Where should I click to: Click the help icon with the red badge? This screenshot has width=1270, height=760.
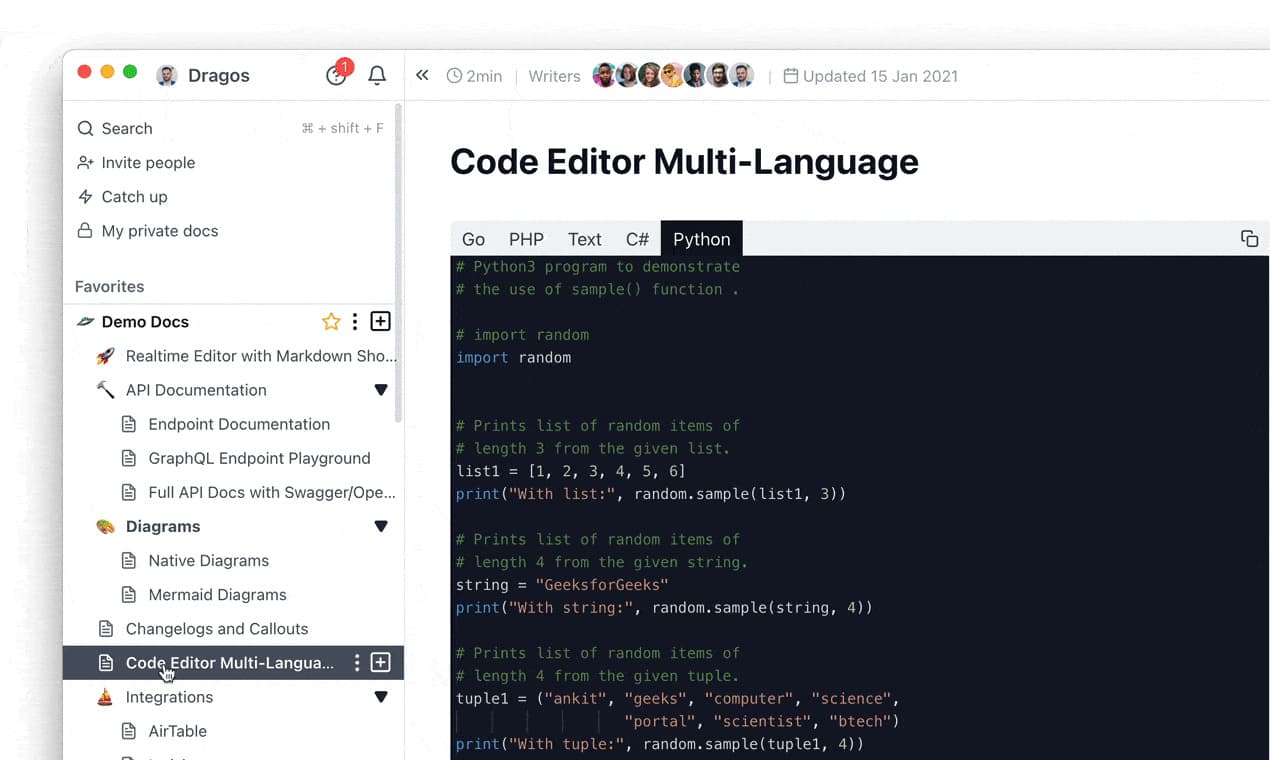tap(337, 75)
